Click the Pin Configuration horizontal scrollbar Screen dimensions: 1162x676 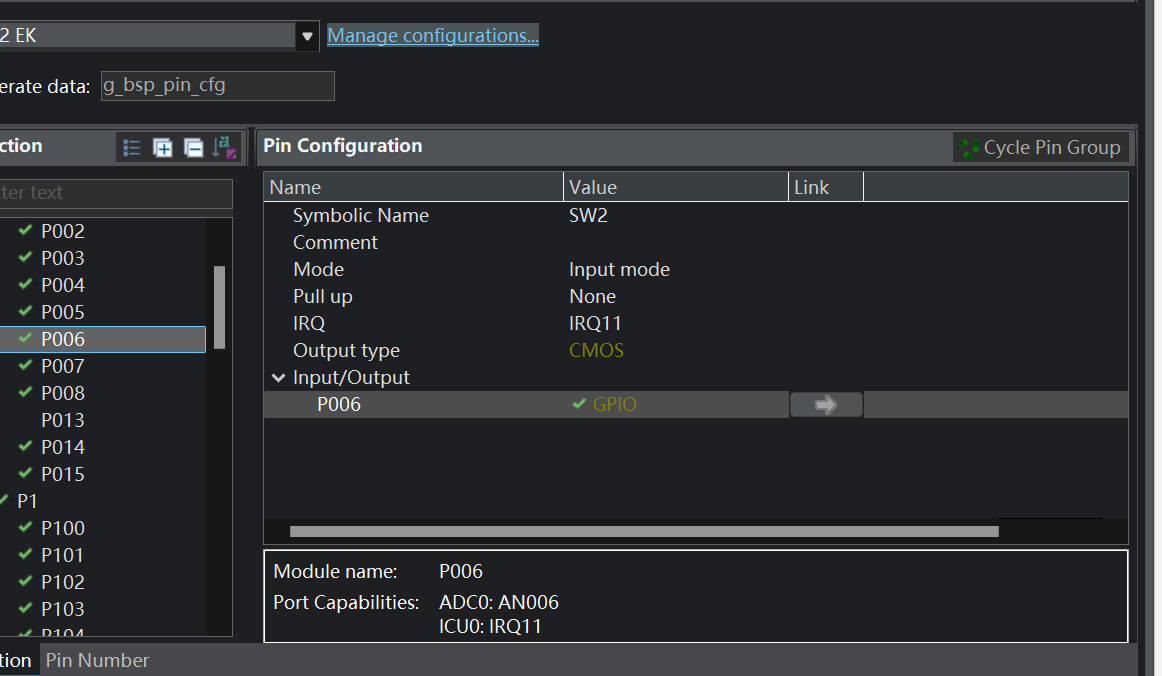click(644, 531)
